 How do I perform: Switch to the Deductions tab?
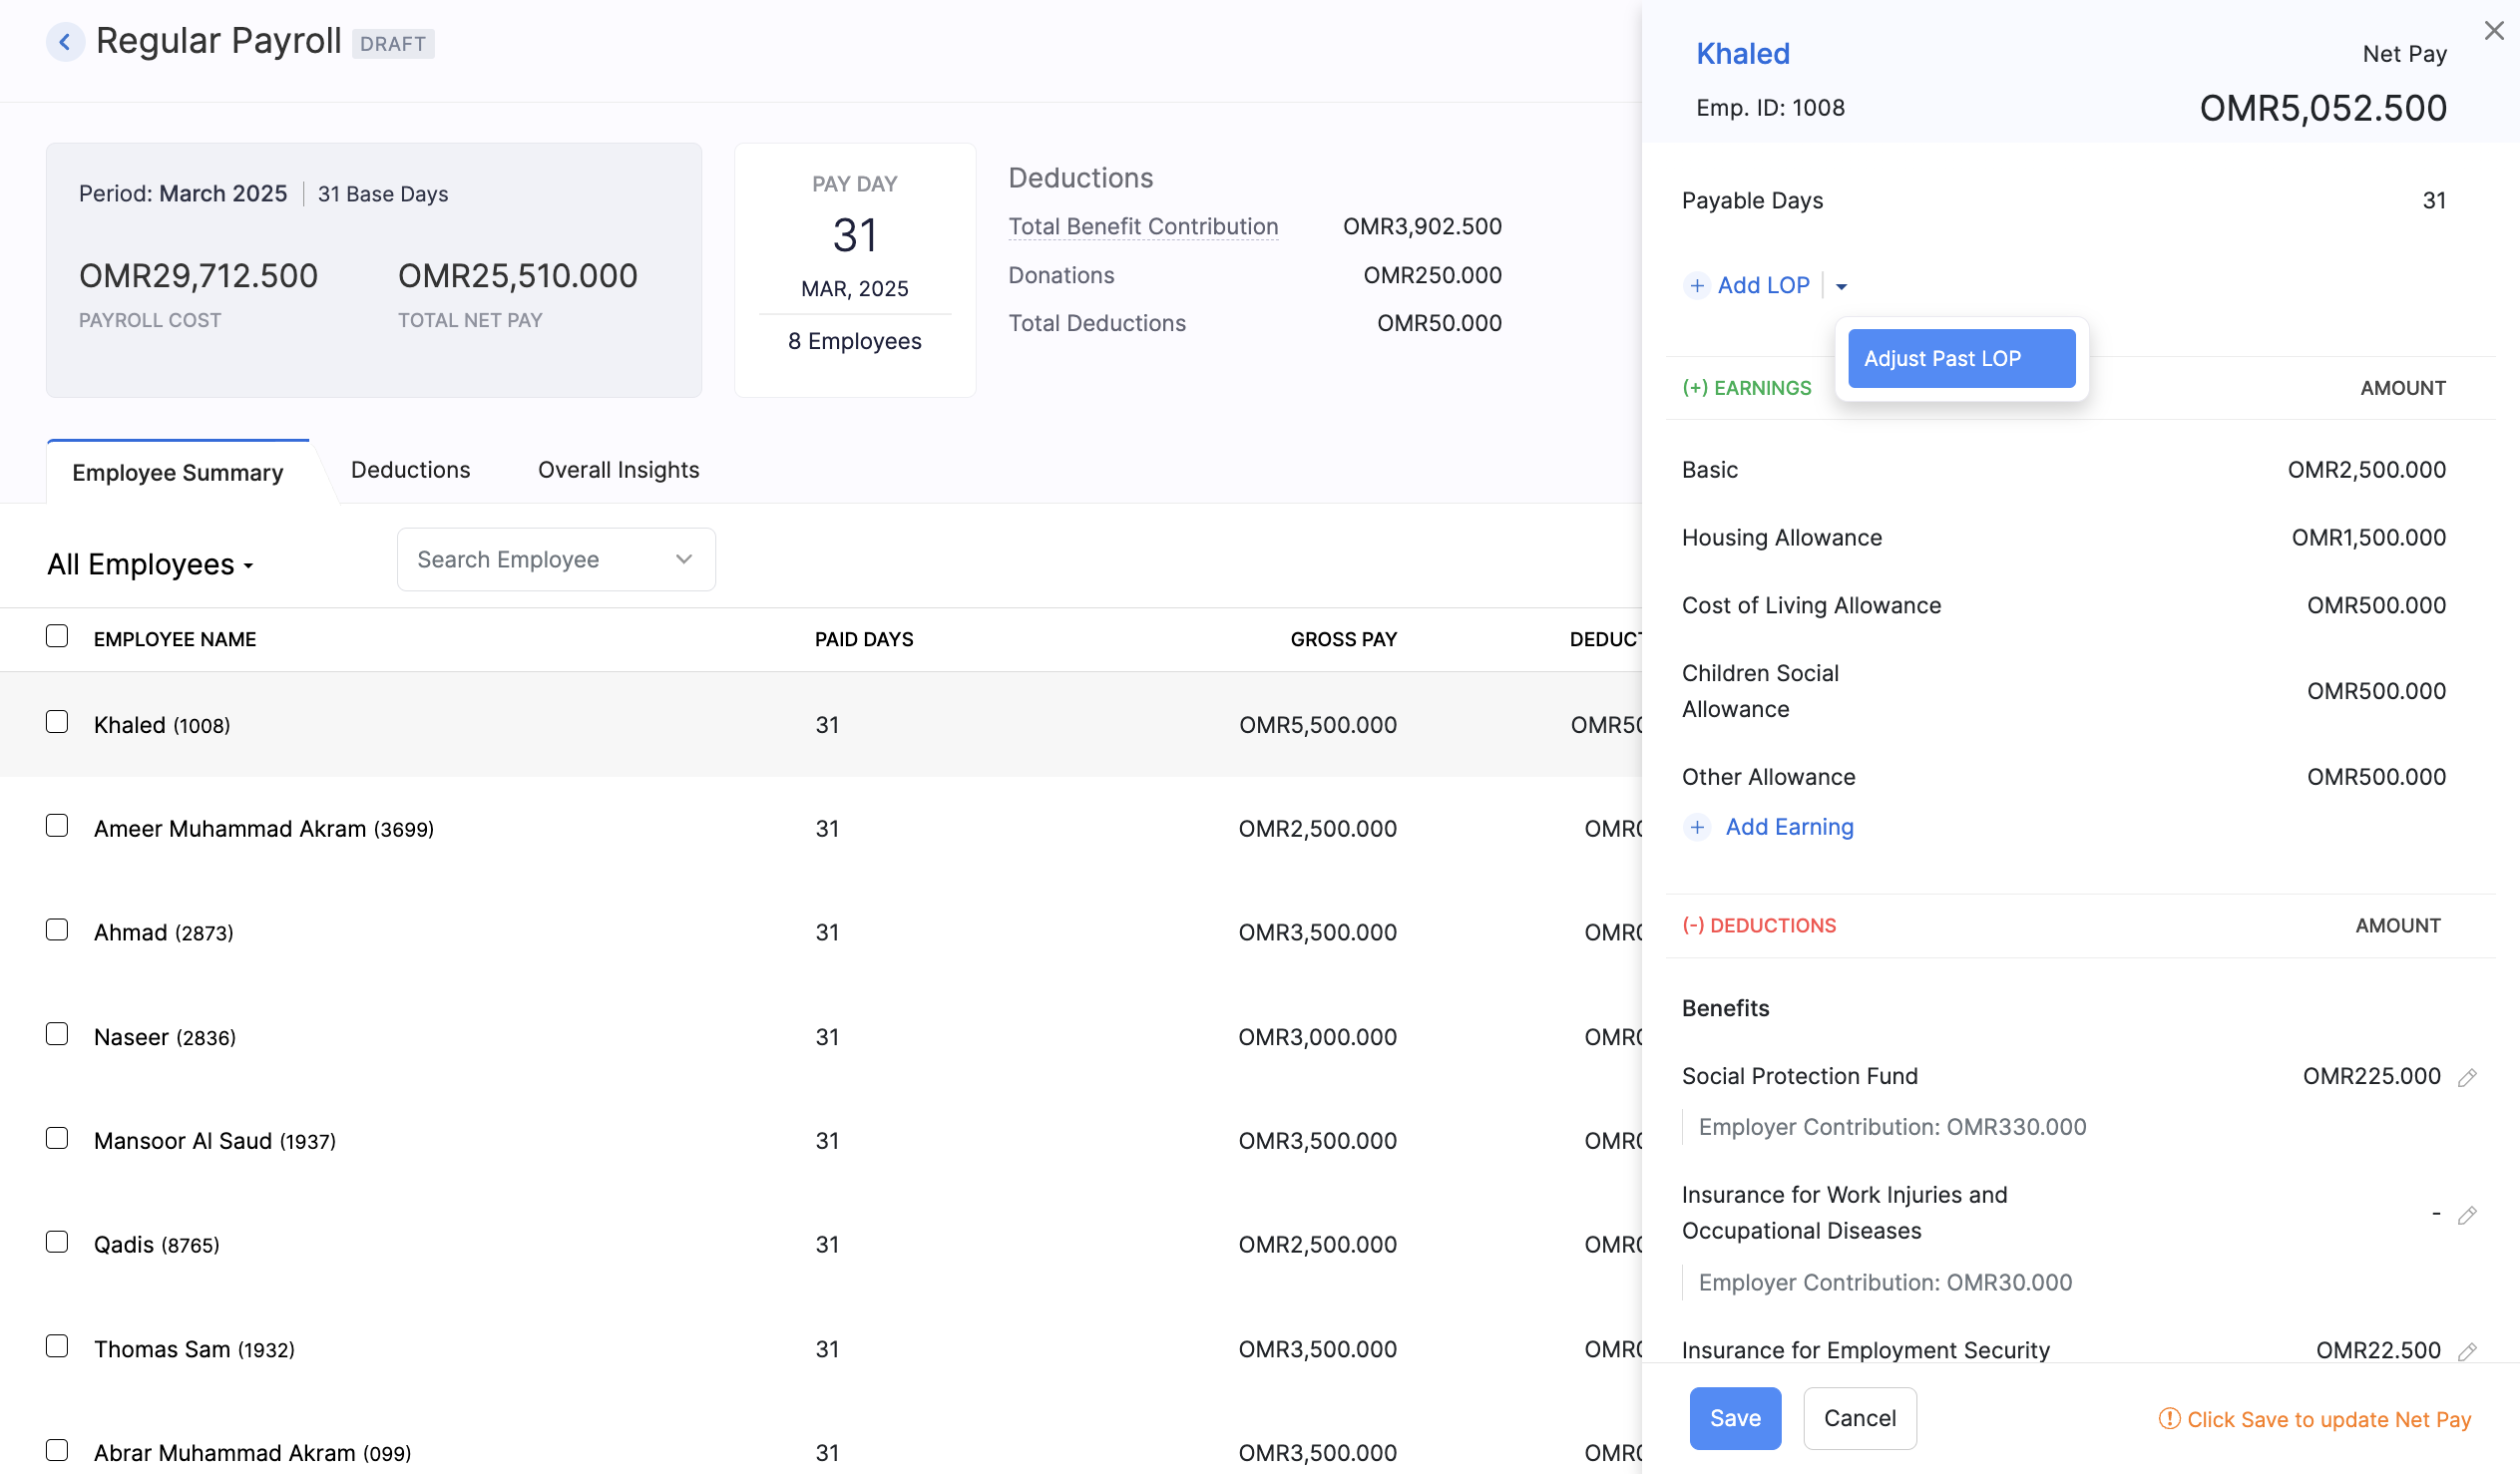coord(410,469)
